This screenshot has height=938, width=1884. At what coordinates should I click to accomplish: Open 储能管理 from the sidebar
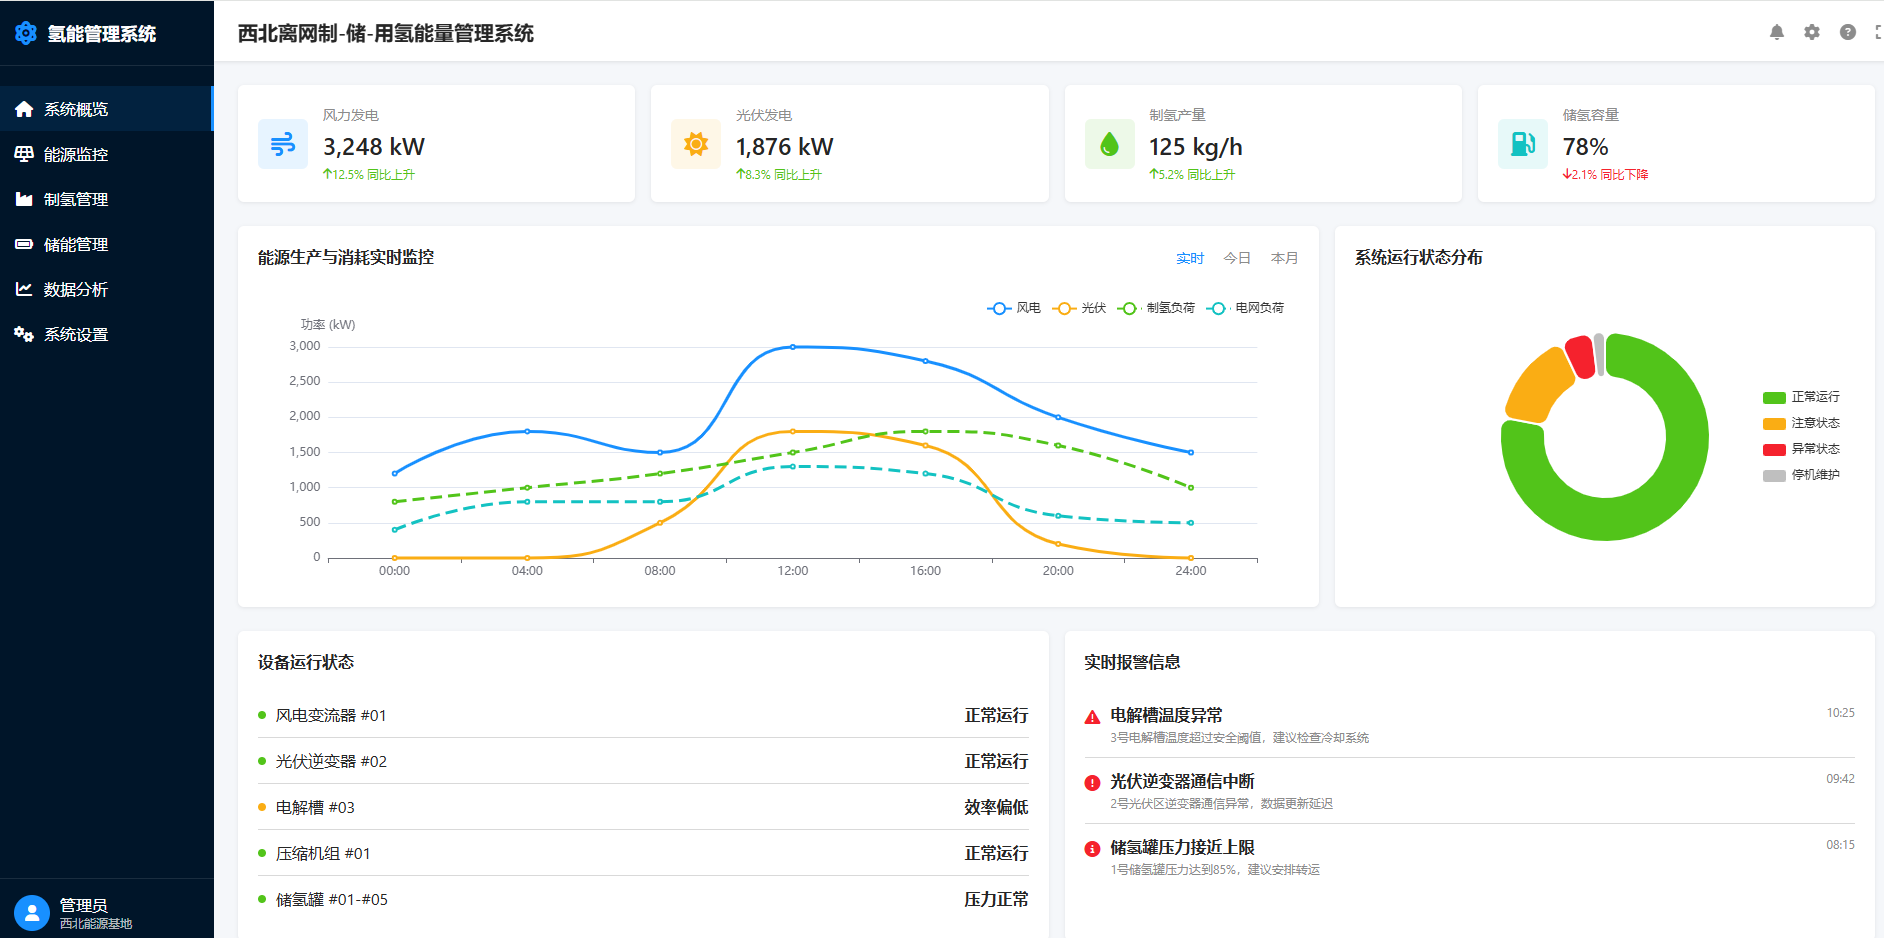[x=75, y=243]
